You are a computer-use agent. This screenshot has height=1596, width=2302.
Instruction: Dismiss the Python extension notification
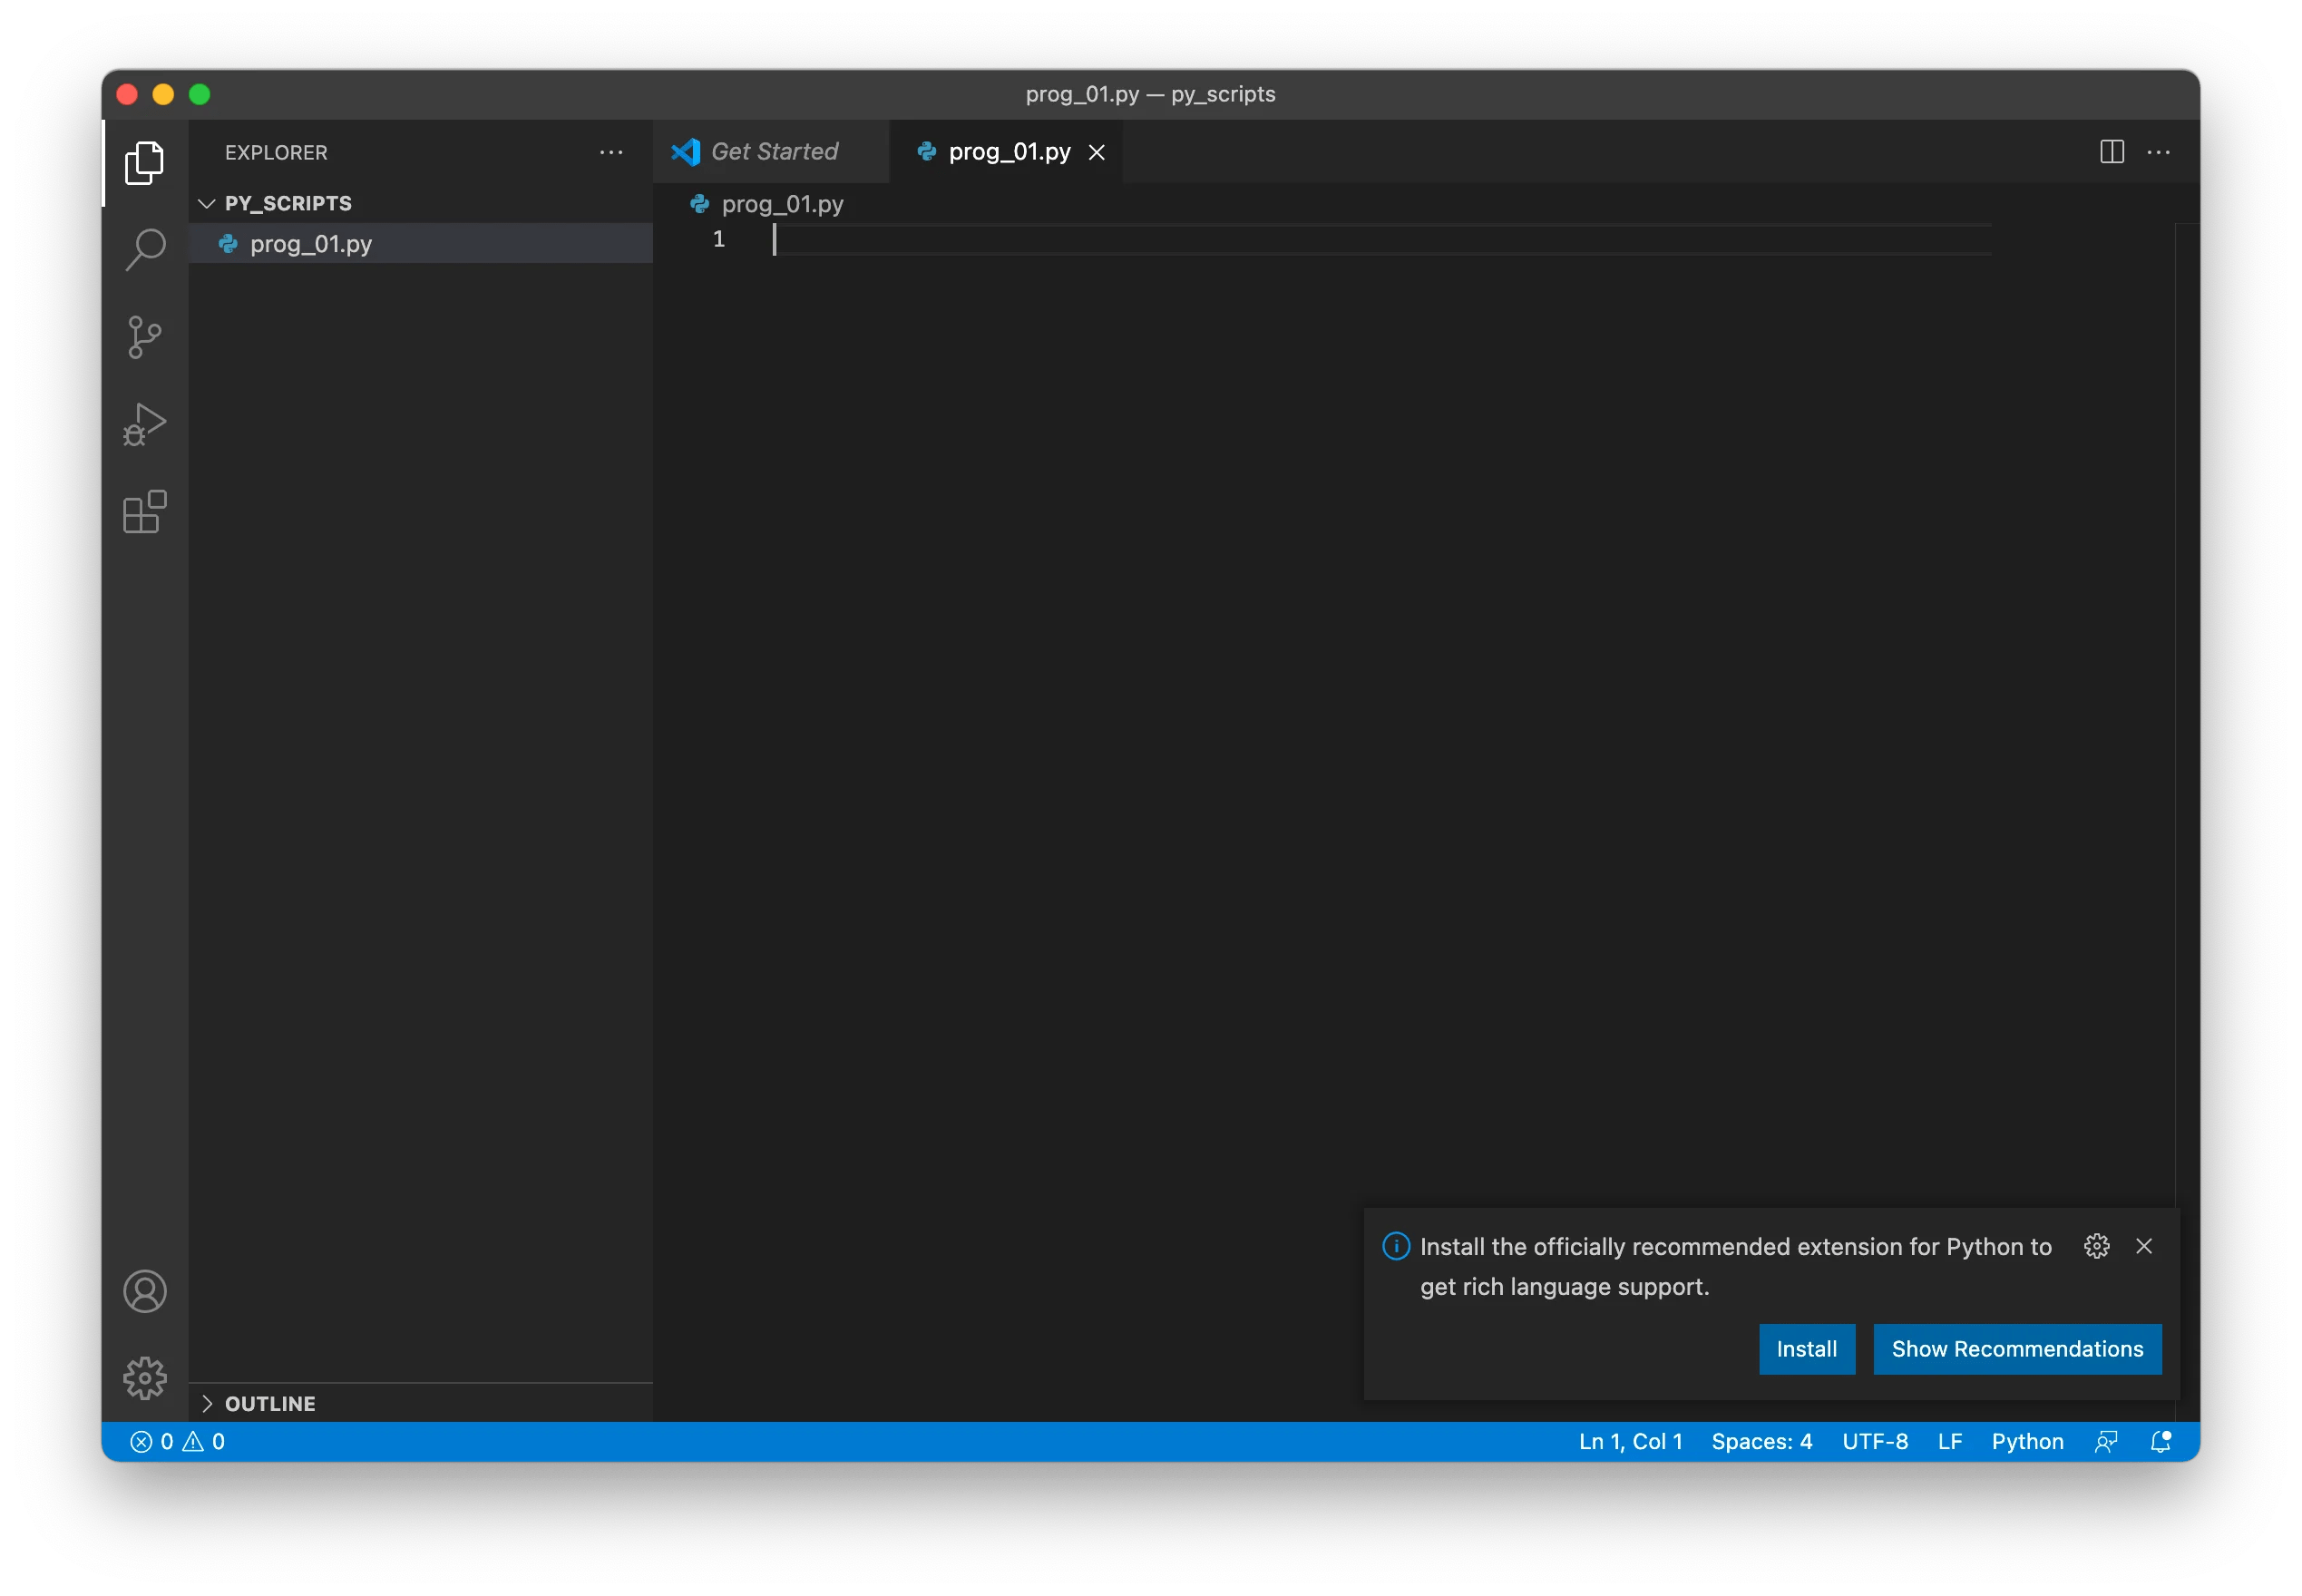(x=2145, y=1246)
